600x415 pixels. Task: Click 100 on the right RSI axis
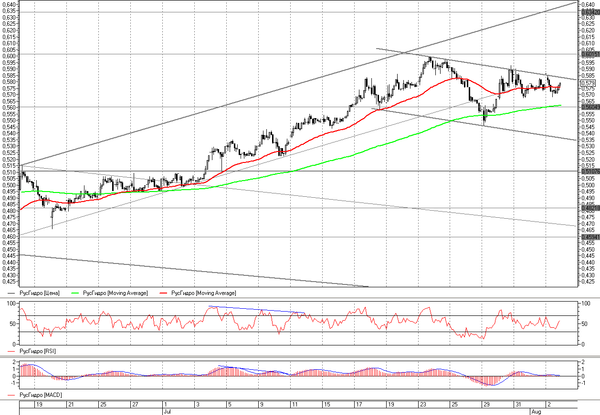point(585,304)
